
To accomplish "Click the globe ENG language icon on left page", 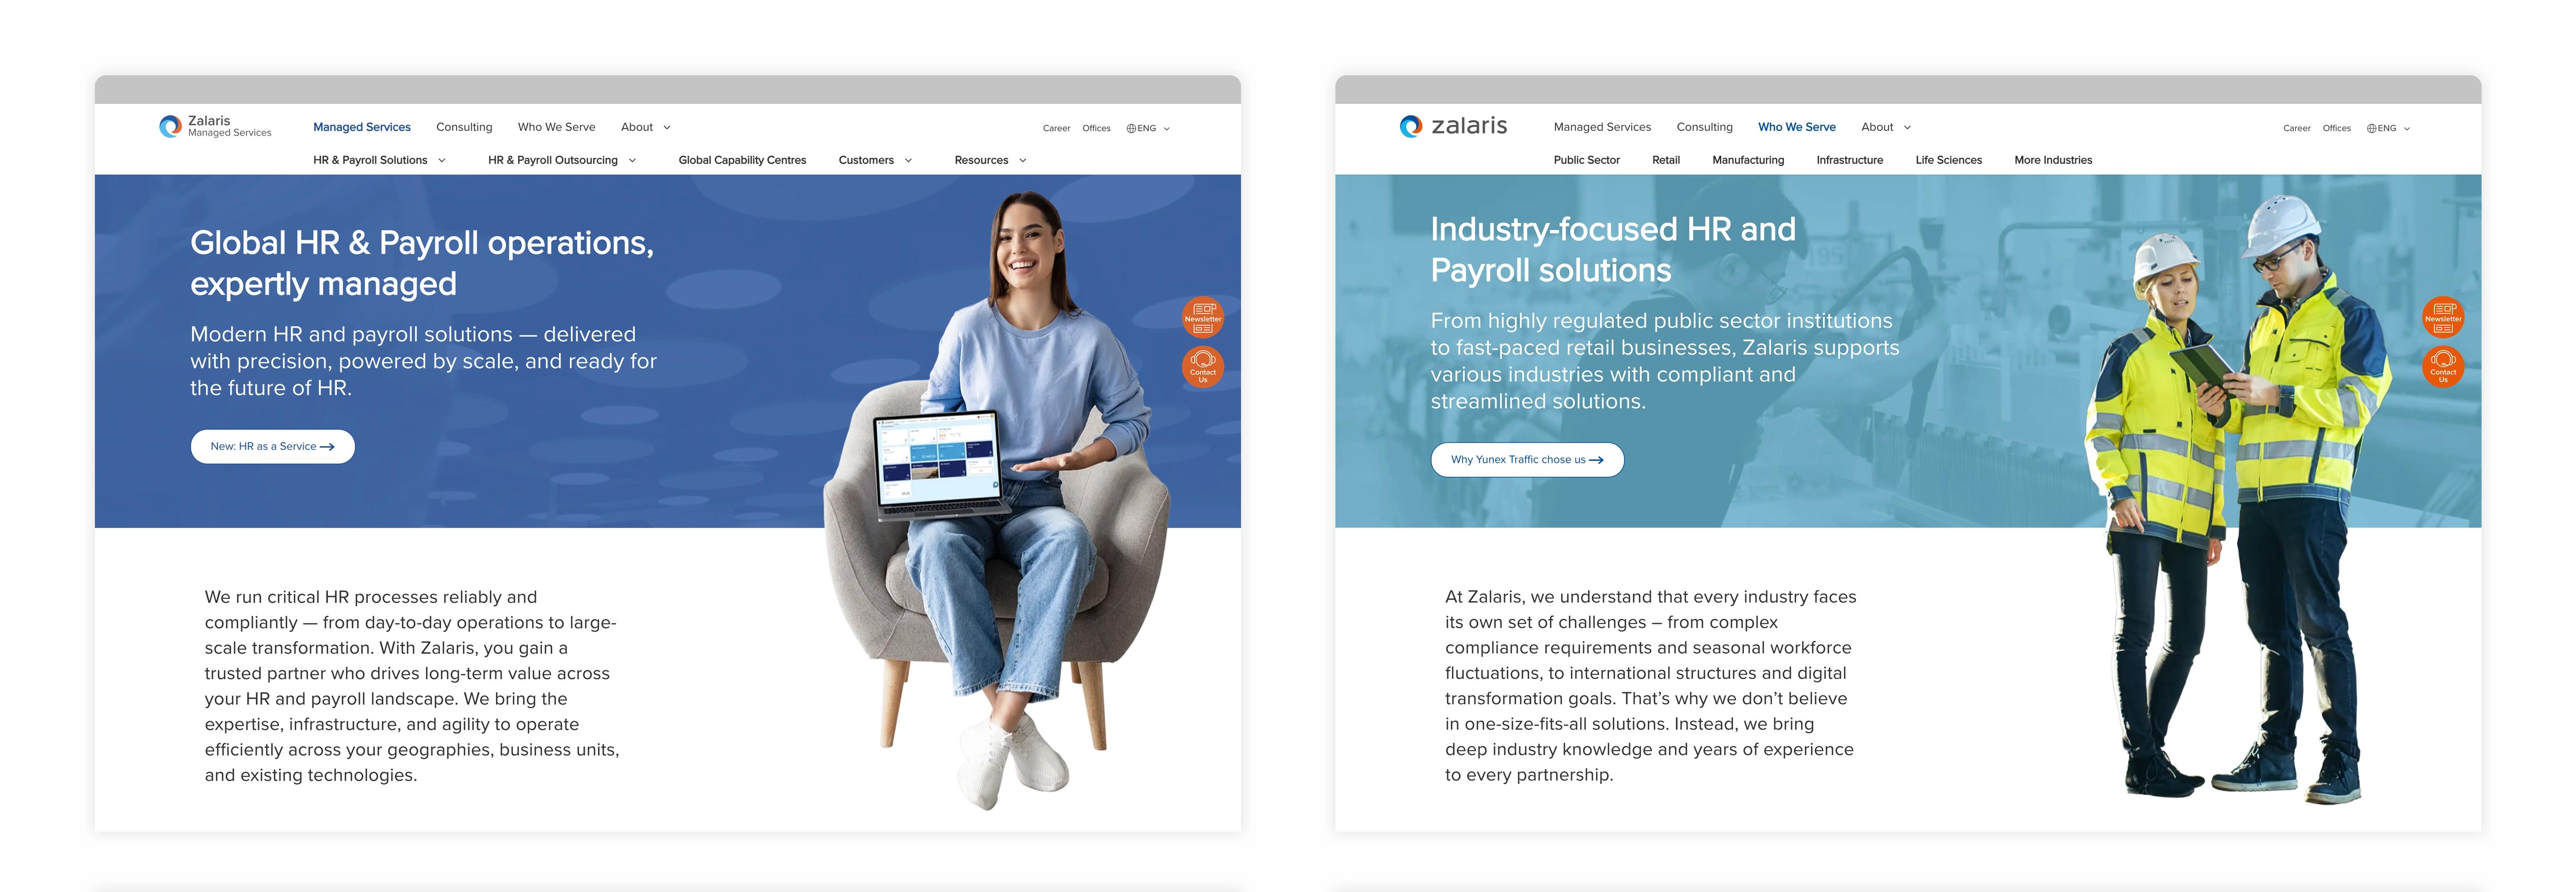I will 1142,128.
